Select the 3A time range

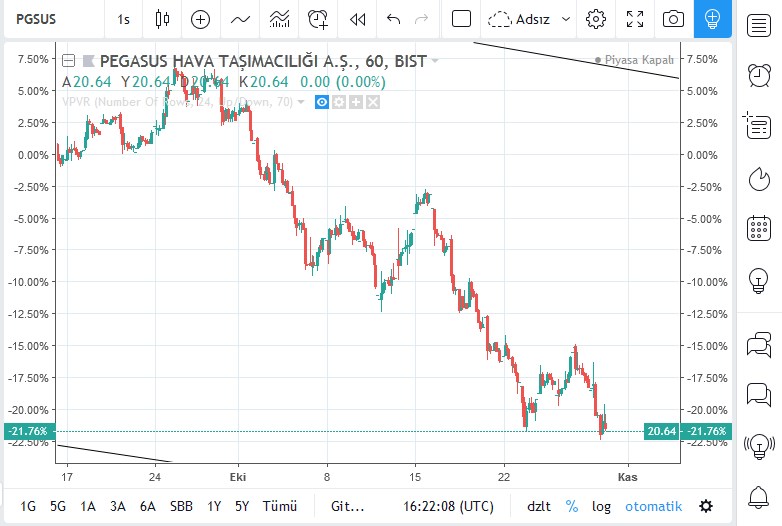pyautogui.click(x=118, y=507)
